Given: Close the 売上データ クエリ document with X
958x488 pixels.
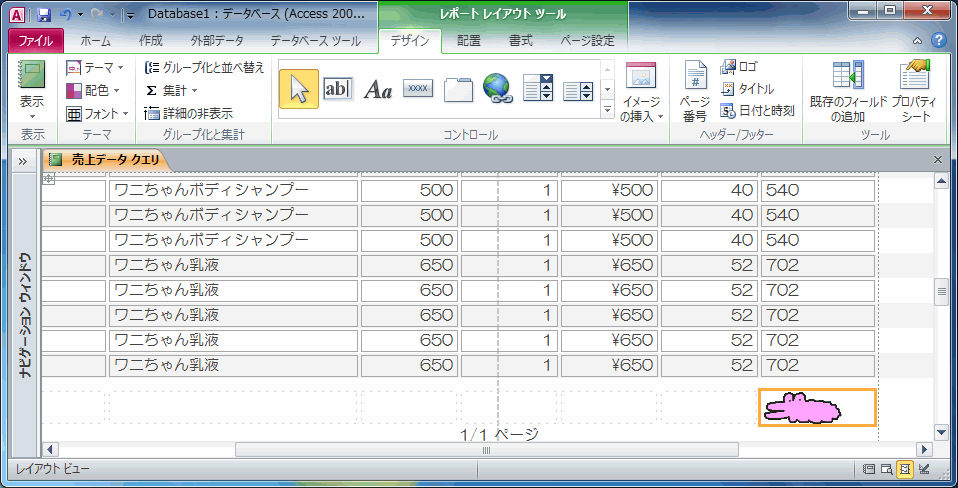Looking at the screenshot, I should (938, 159).
